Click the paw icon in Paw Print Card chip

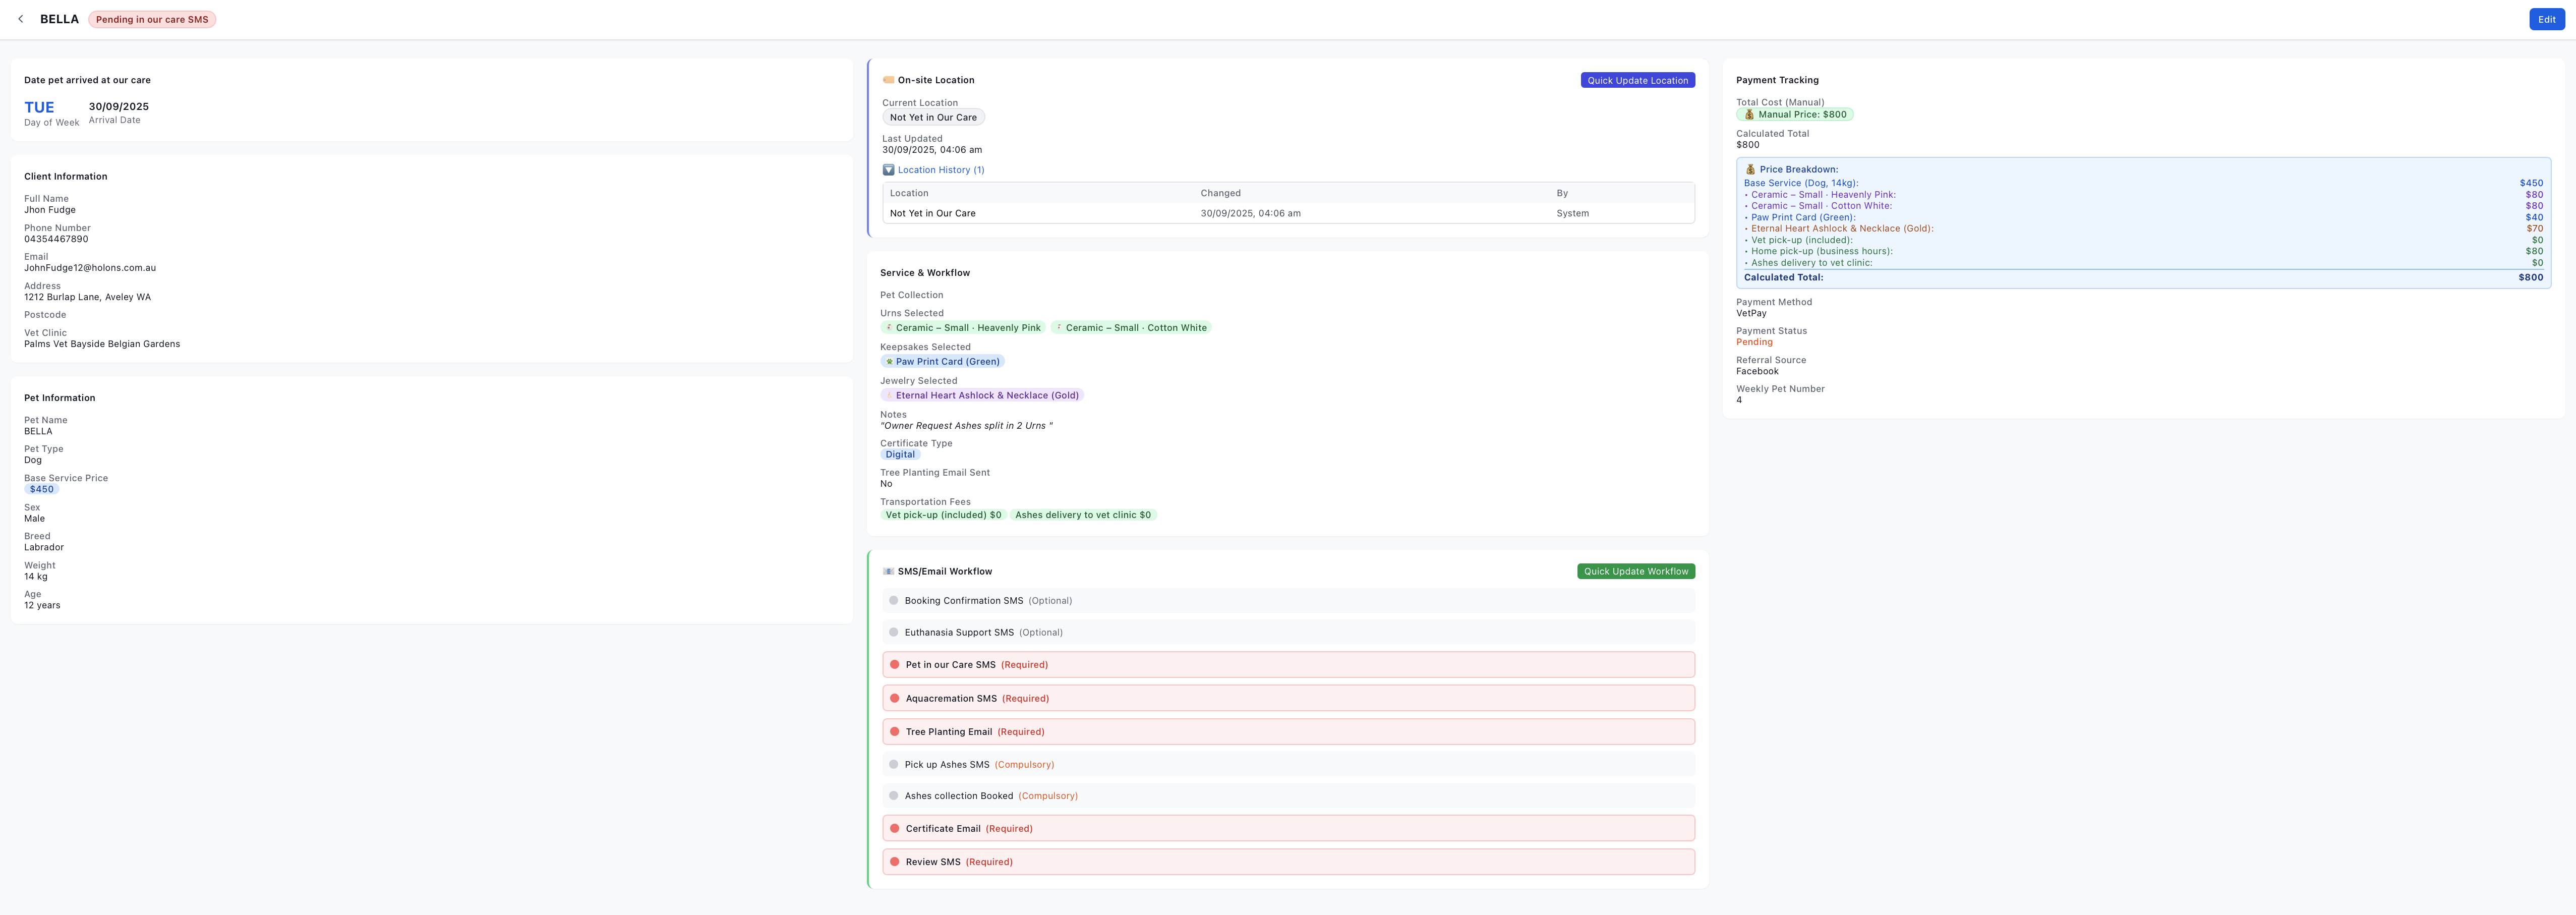point(889,362)
